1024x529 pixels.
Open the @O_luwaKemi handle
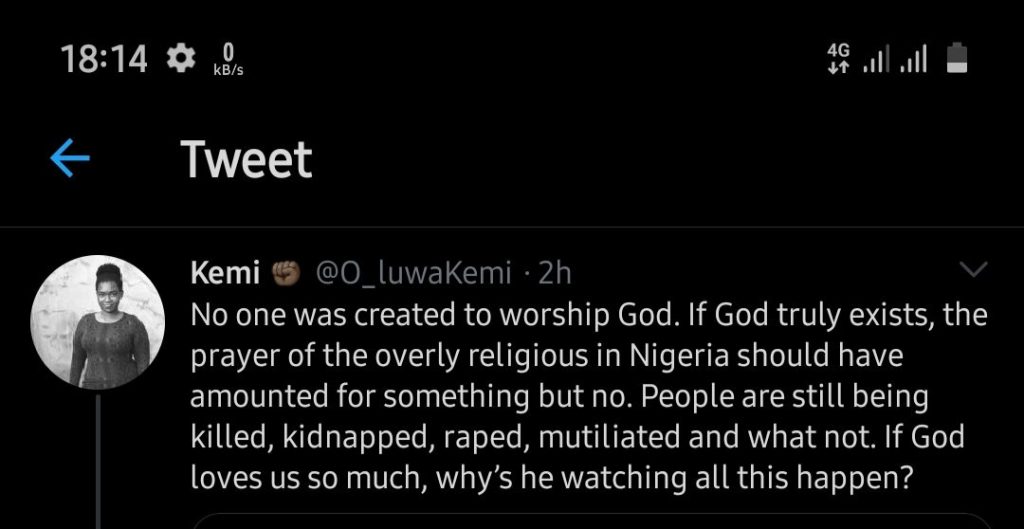(x=413, y=272)
